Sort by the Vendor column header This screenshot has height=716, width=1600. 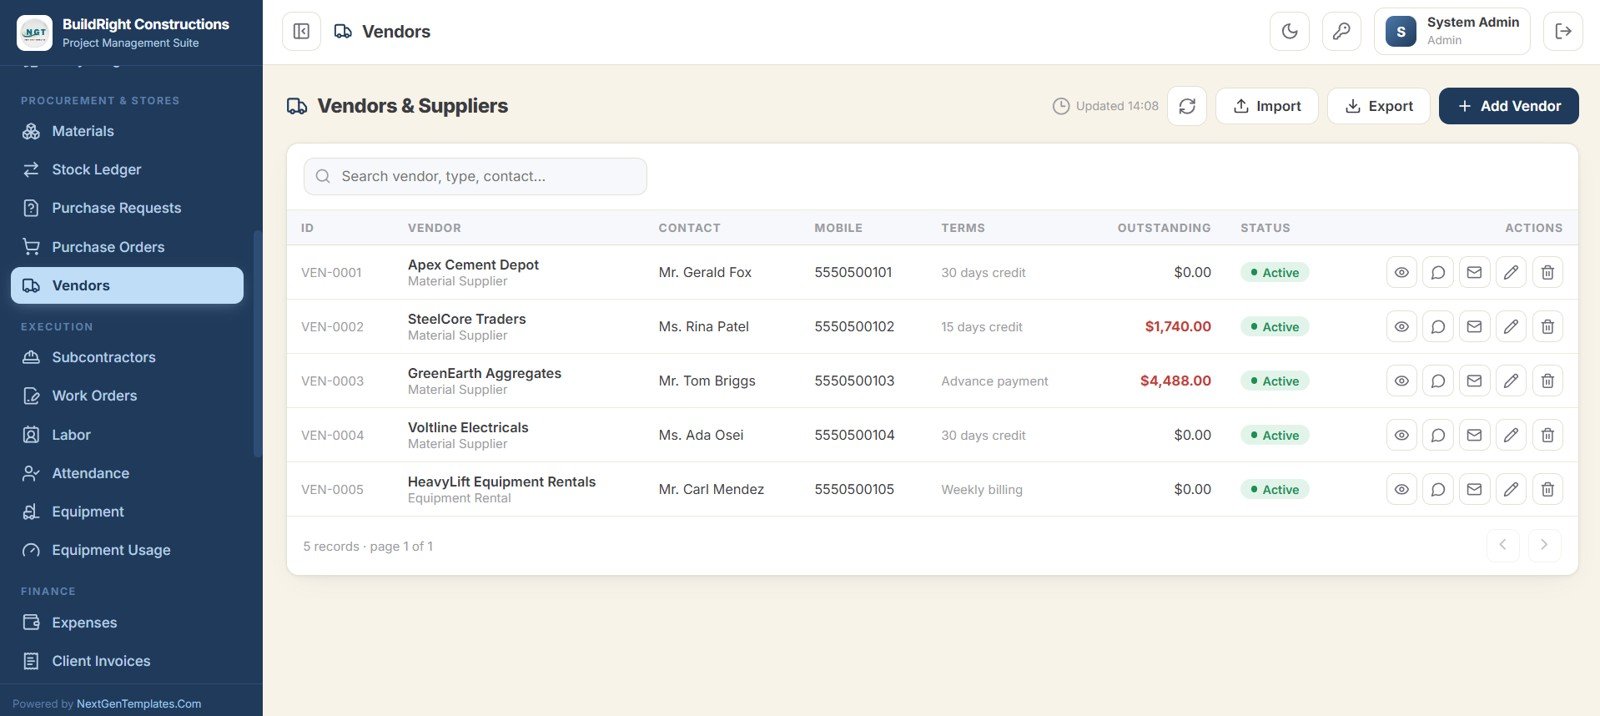434,228
